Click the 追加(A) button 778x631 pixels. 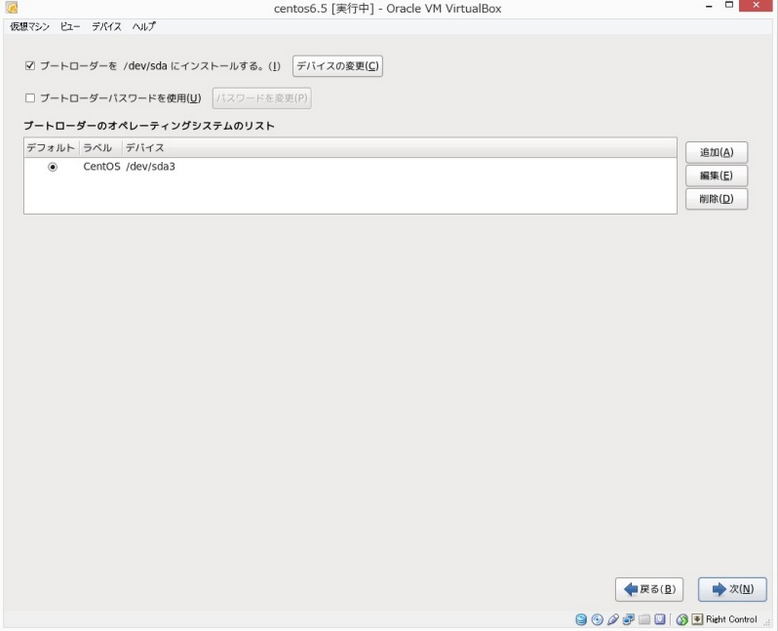pyautogui.click(x=716, y=152)
